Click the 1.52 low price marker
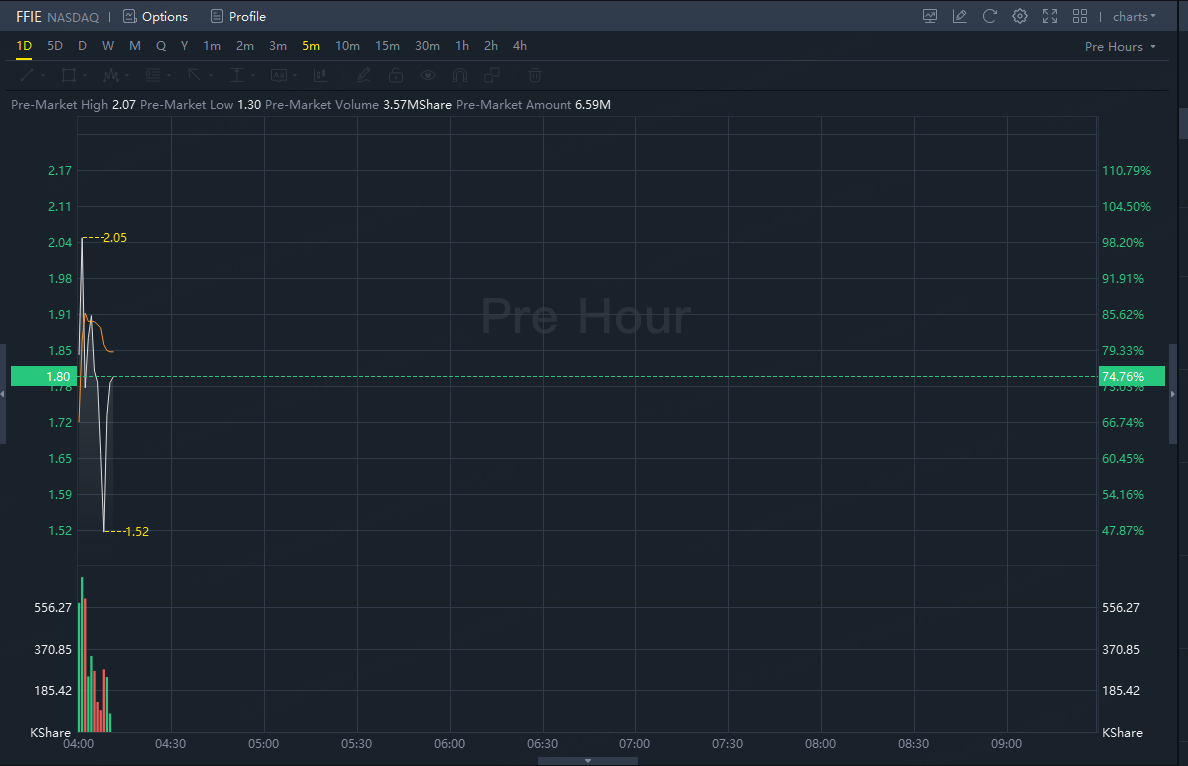This screenshot has width=1188, height=766. tap(136, 532)
